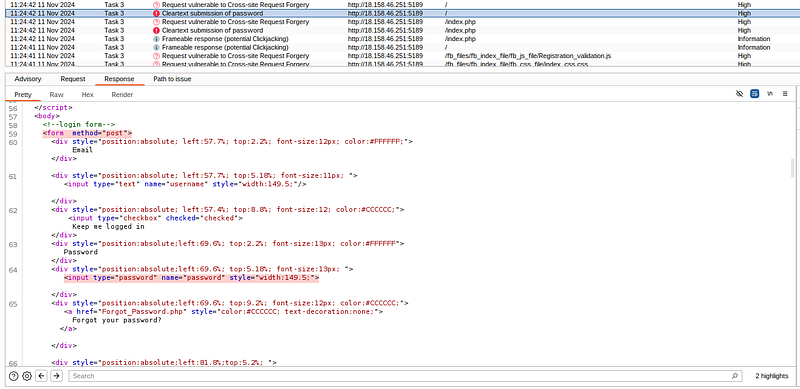800x389 pixels.
Task: Toggle the blue line-wrap icon
Action: [755, 94]
